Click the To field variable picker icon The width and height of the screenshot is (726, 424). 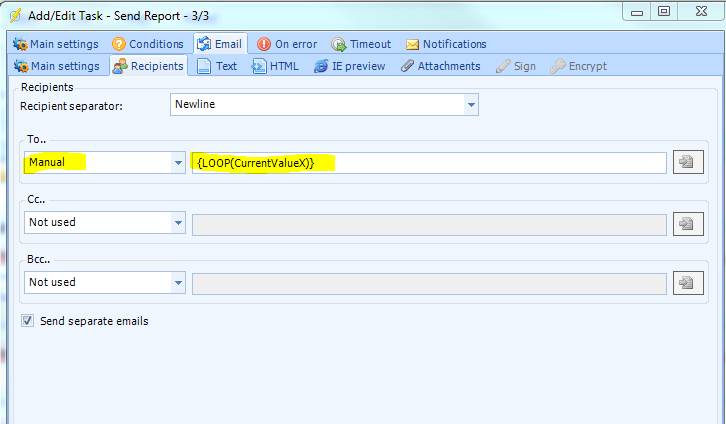pos(688,163)
